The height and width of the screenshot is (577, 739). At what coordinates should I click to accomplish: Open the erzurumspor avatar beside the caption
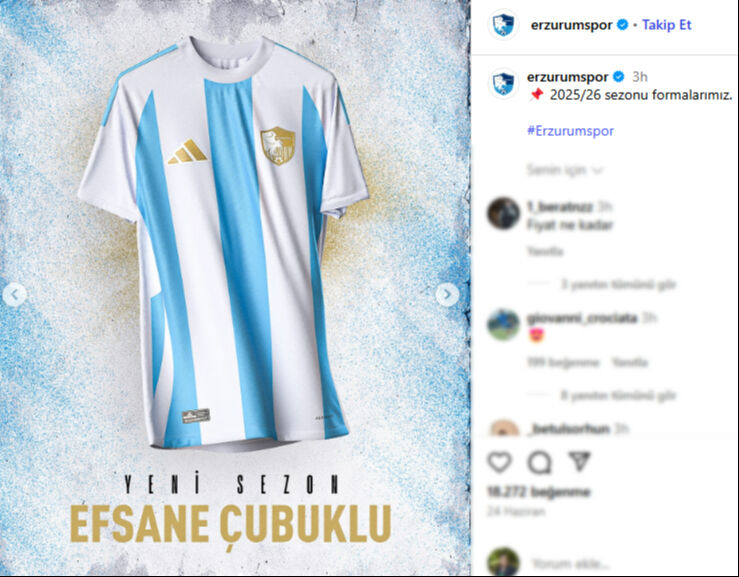(x=503, y=84)
